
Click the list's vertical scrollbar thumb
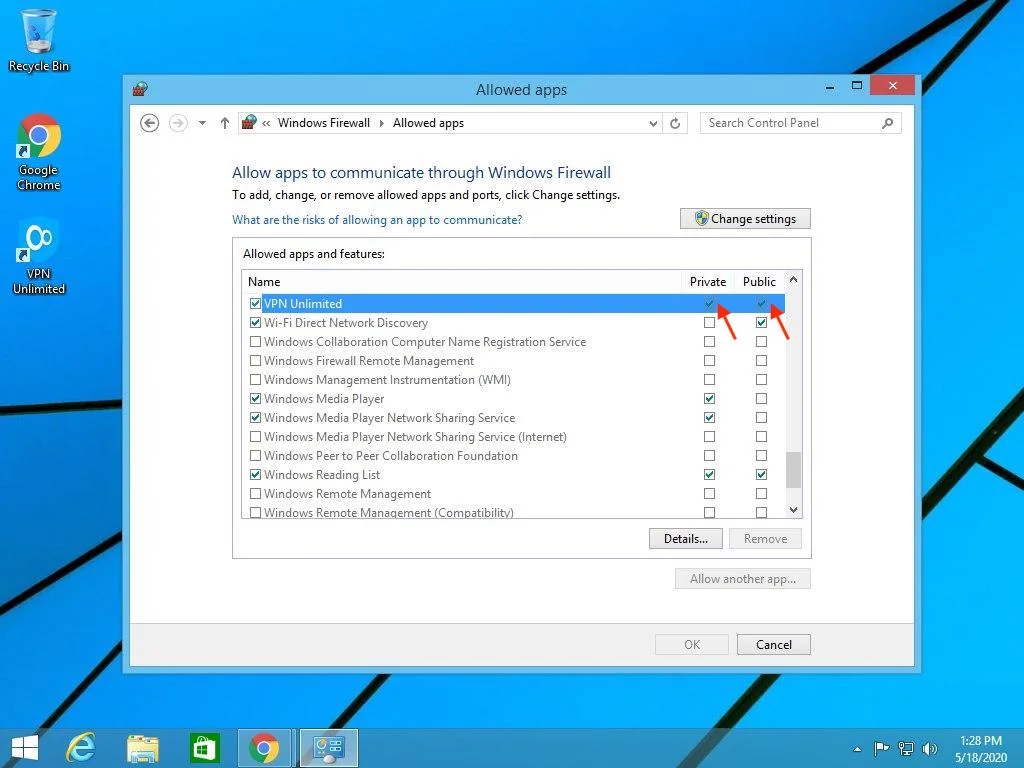(794, 470)
